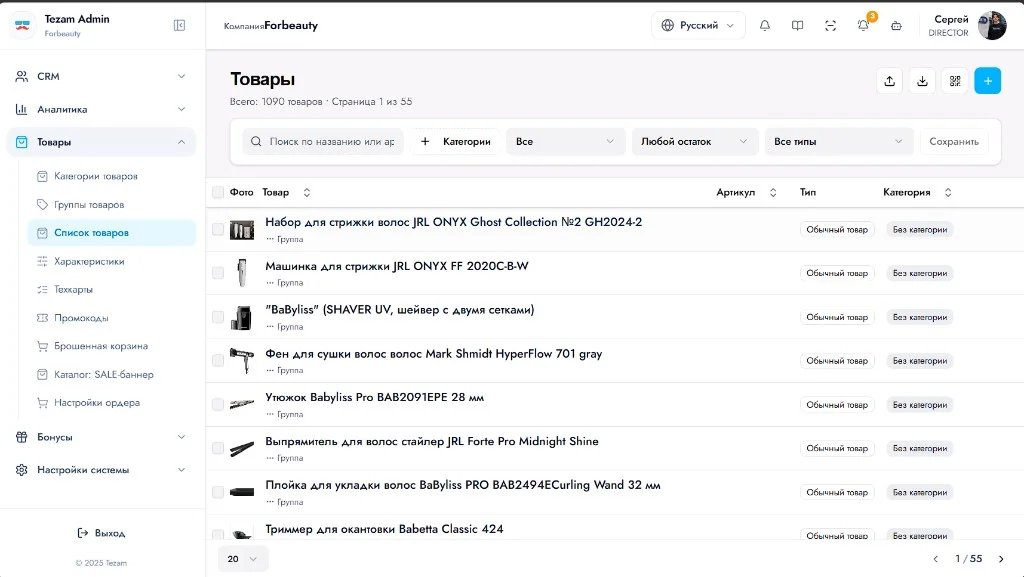The width and height of the screenshot is (1024, 577).
Task: Expand the Аналитика menu section
Action: pyautogui.click(x=101, y=109)
